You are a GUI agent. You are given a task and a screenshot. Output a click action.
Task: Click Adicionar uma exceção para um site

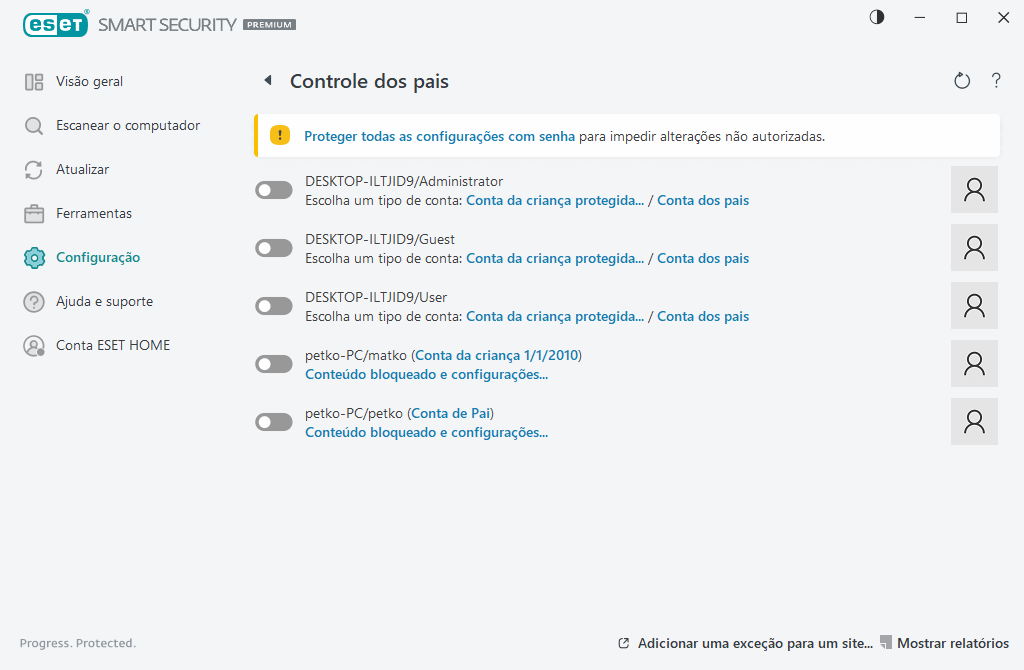point(755,643)
